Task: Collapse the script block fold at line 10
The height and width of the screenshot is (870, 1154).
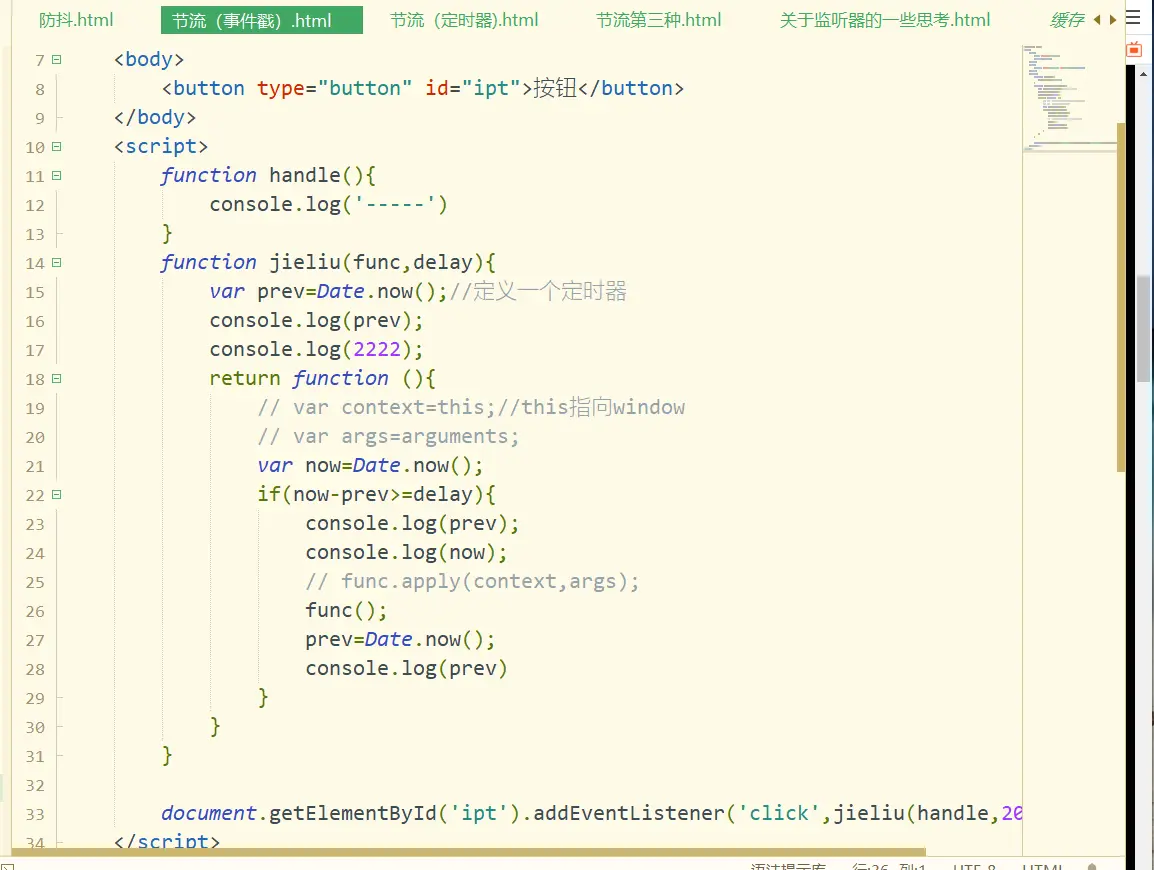Action: coord(57,146)
